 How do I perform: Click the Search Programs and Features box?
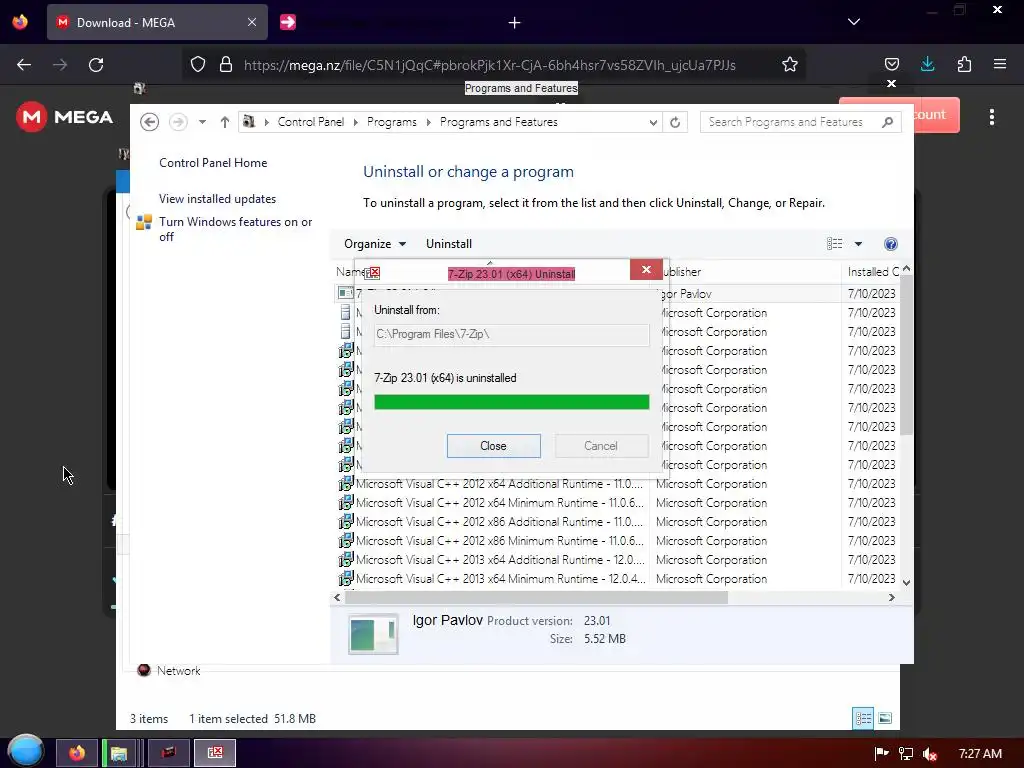(x=801, y=122)
